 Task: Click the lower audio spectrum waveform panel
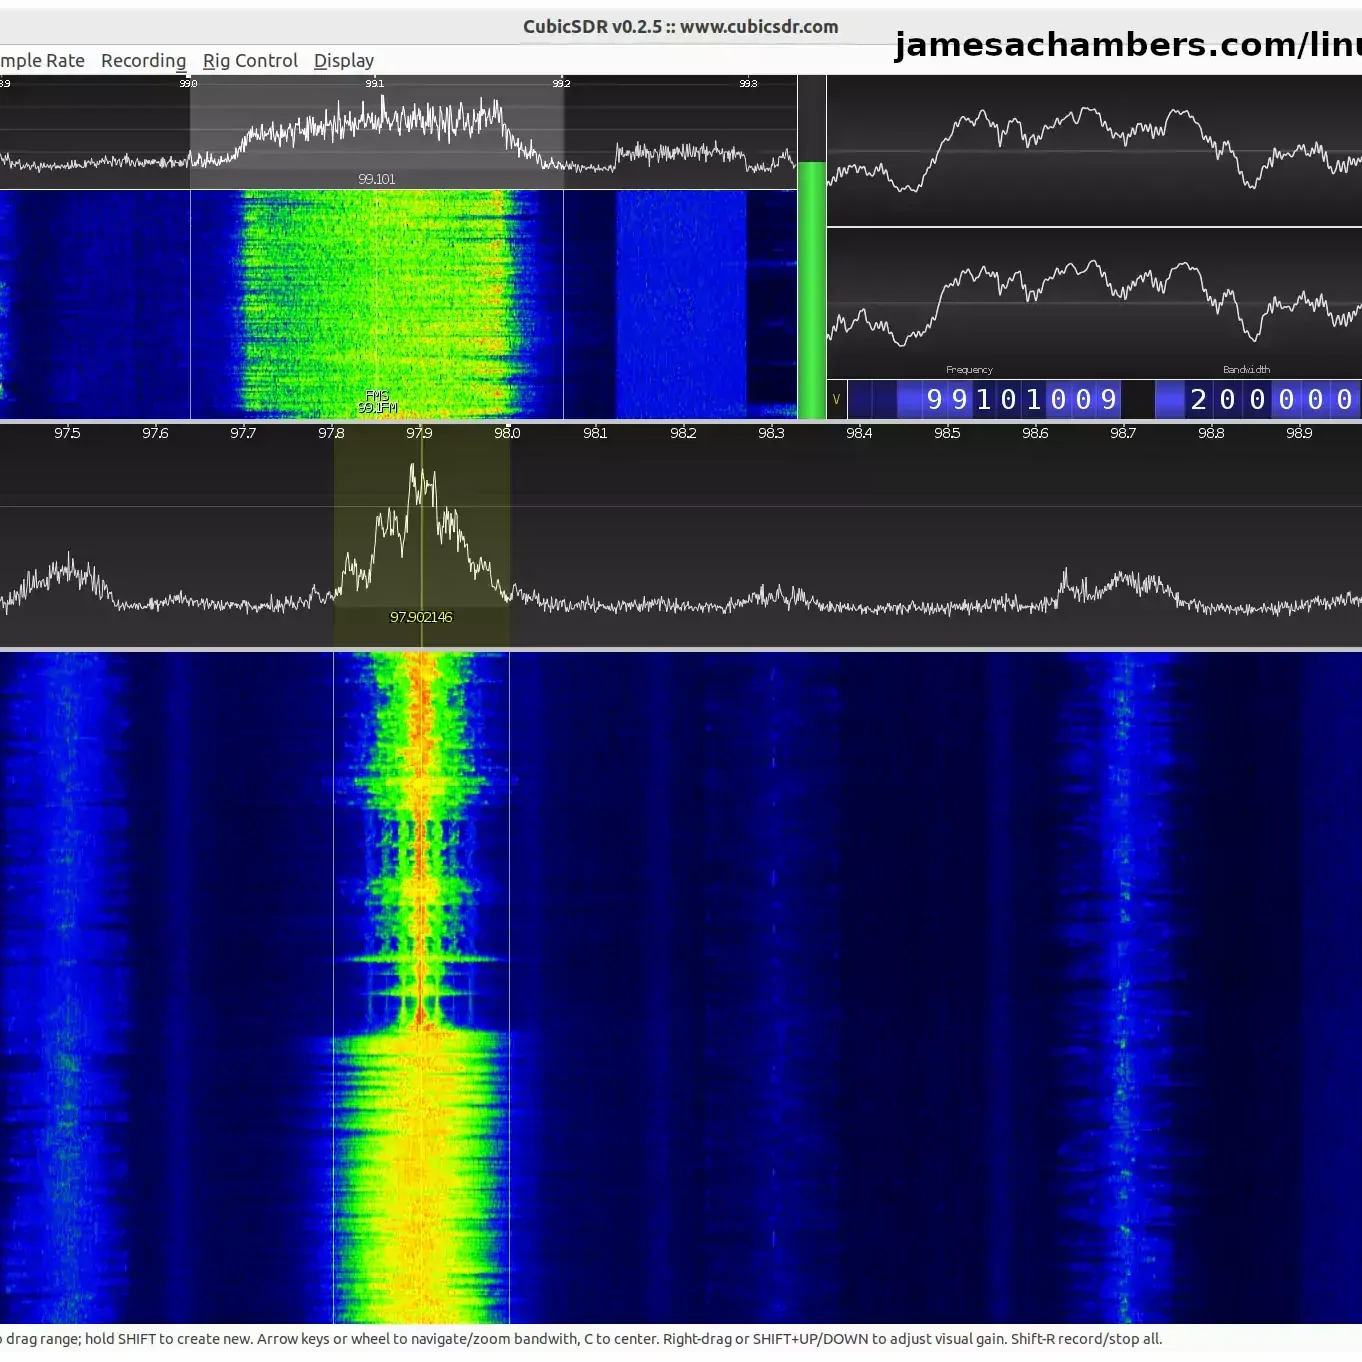[x=1094, y=300]
